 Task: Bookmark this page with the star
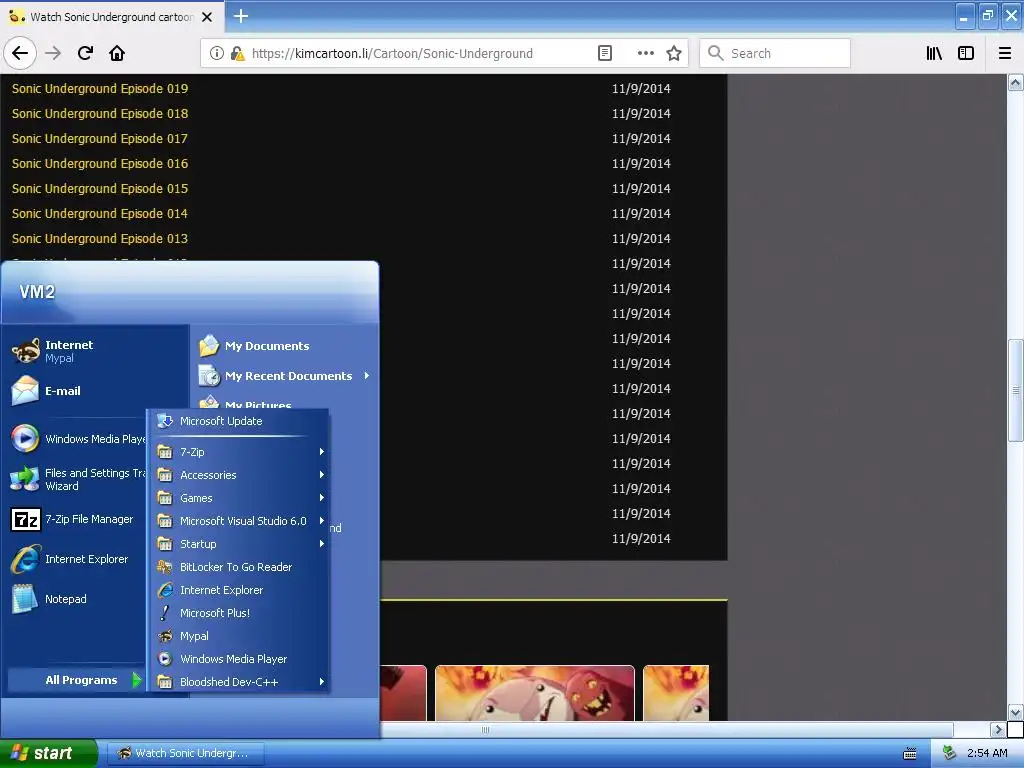click(x=674, y=53)
